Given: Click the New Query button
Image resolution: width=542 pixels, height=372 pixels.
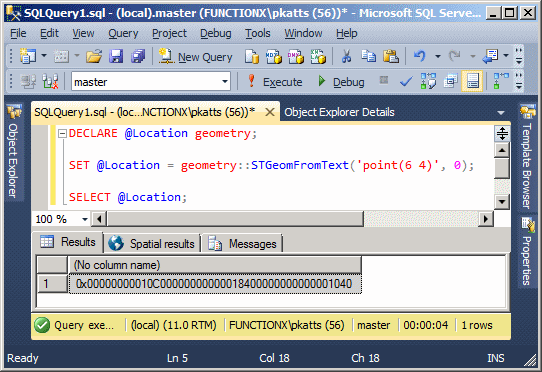Looking at the screenshot, I should coord(195,57).
